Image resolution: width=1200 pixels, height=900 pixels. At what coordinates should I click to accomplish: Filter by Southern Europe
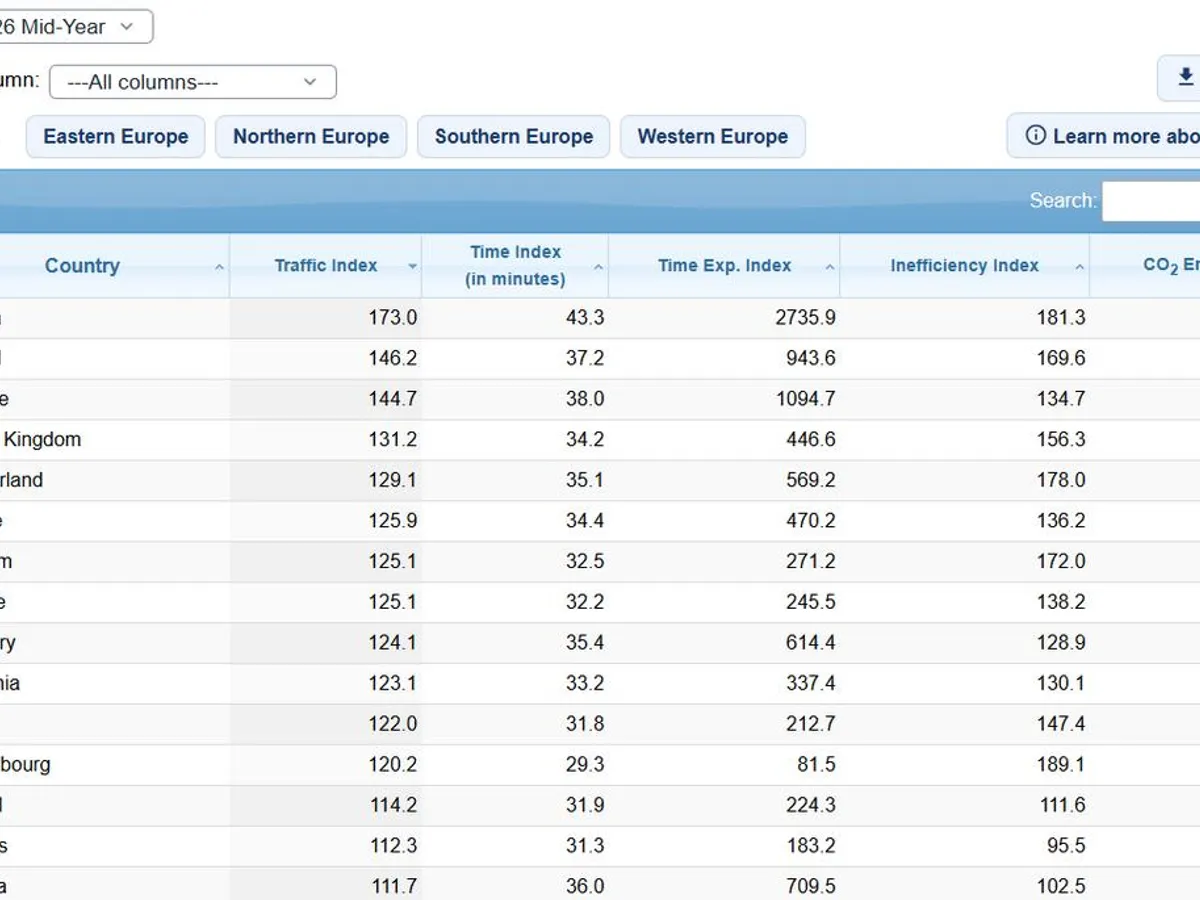[x=514, y=137]
